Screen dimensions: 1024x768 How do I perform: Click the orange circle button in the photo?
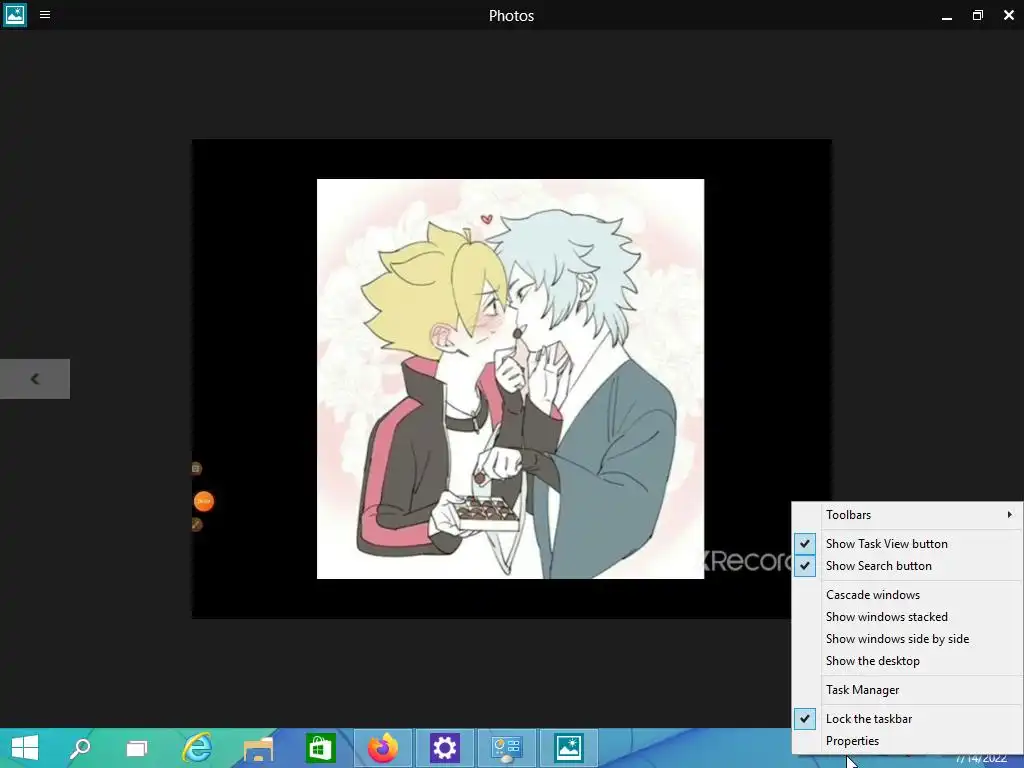(204, 502)
